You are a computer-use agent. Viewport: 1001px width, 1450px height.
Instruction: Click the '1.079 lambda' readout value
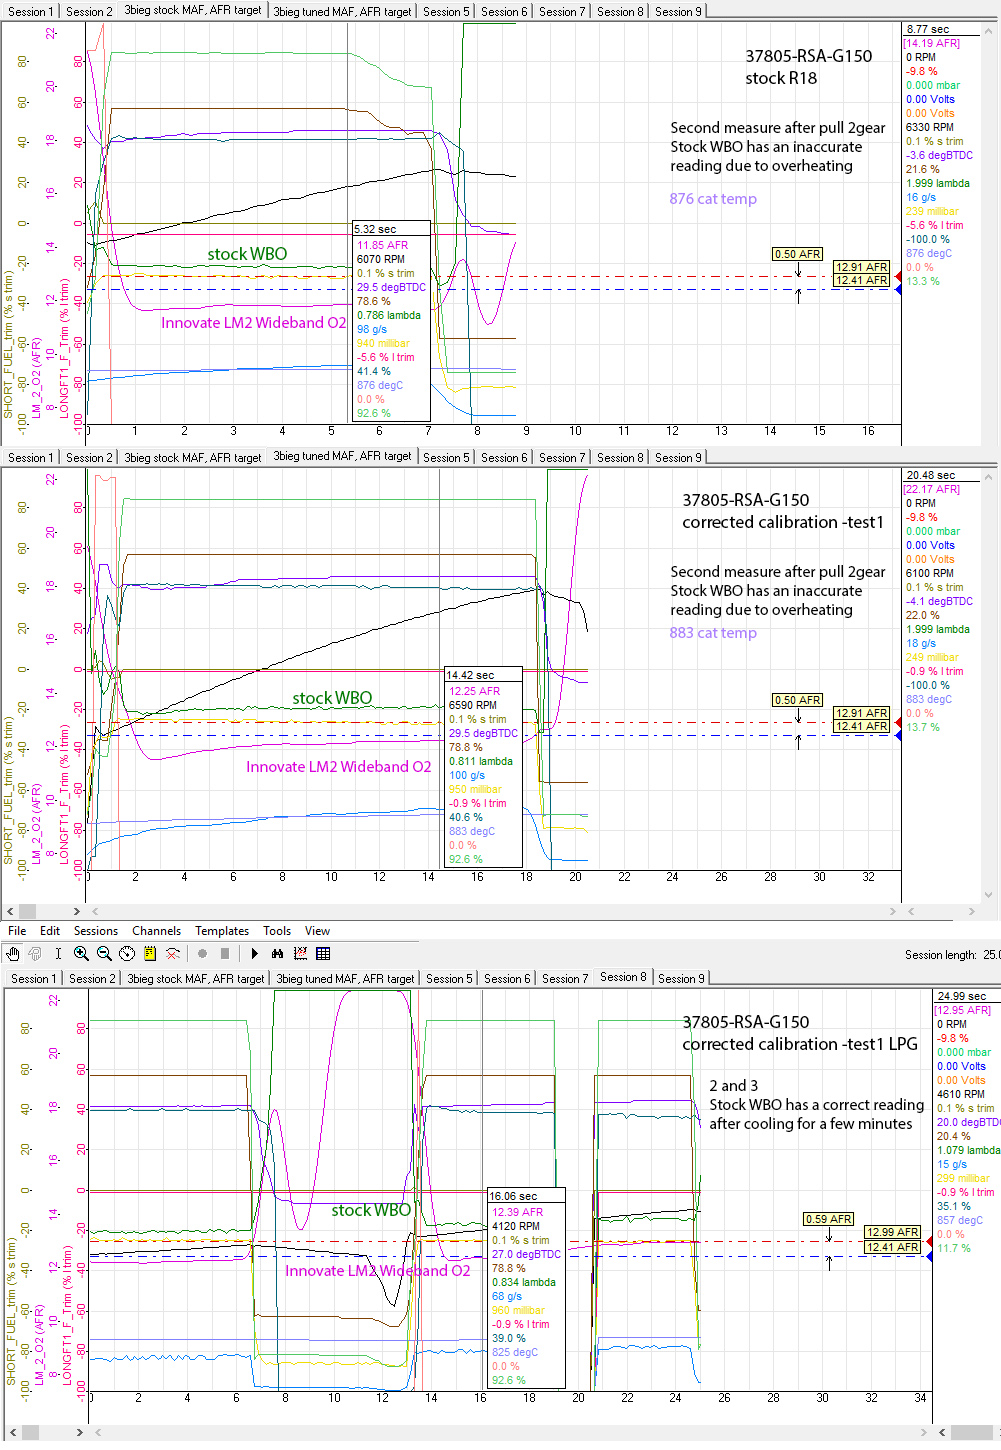point(968,1151)
